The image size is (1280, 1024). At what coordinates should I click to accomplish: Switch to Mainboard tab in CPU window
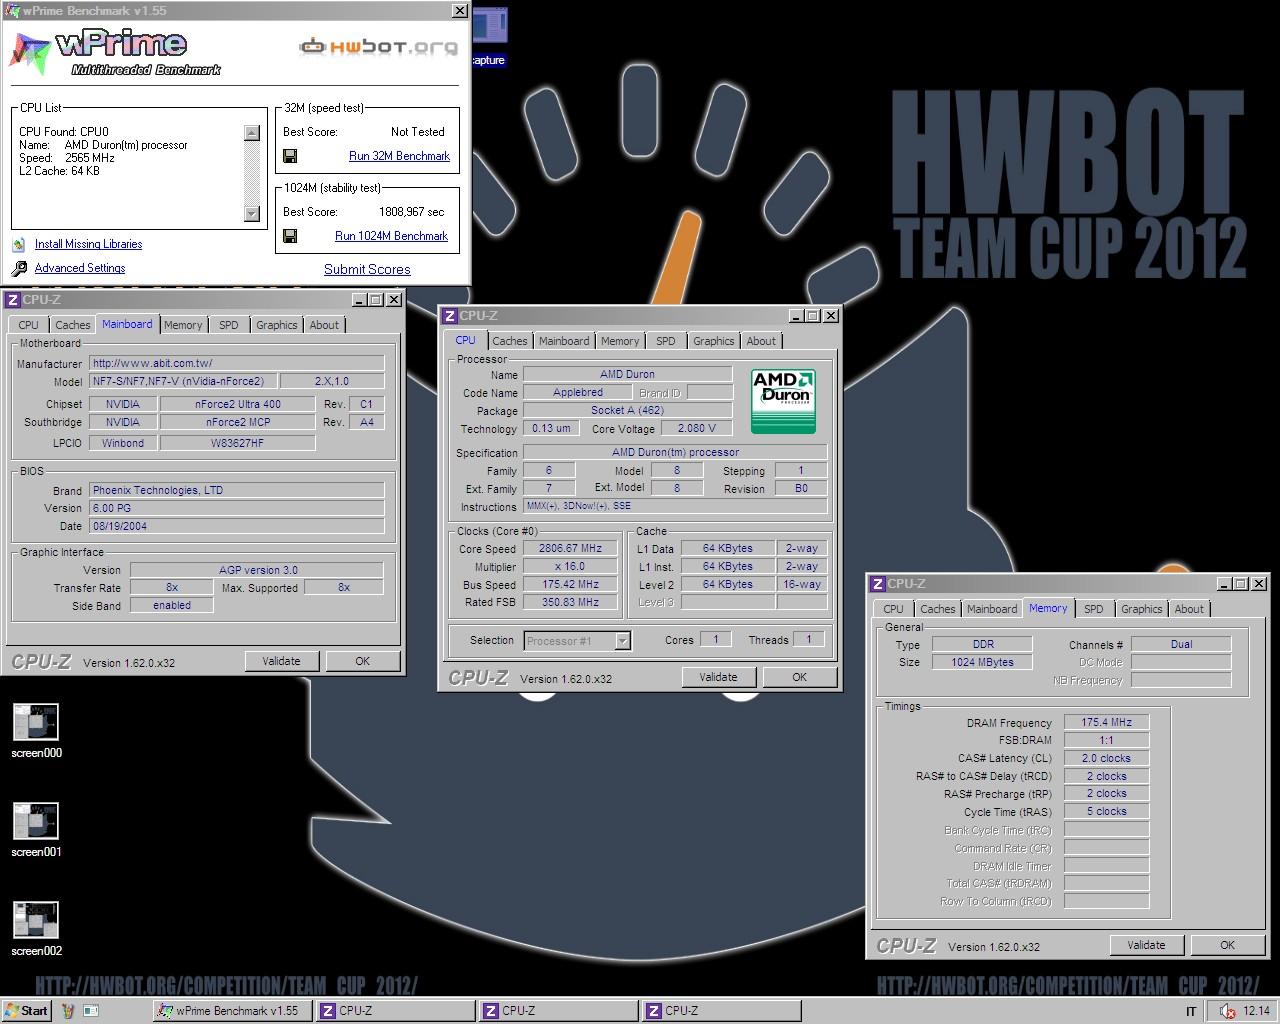[x=564, y=341]
